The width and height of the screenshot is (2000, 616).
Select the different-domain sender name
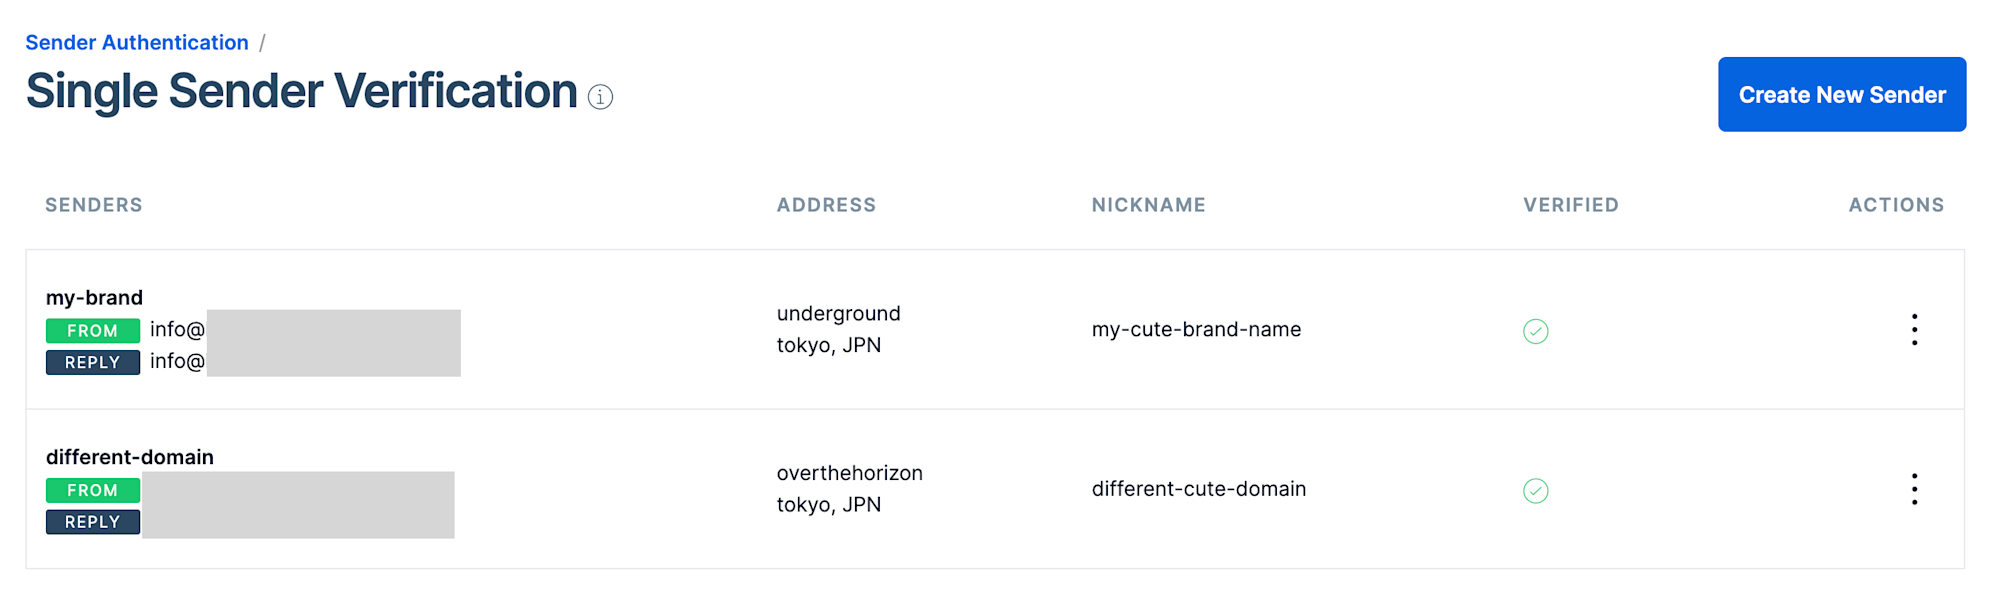tap(130, 457)
